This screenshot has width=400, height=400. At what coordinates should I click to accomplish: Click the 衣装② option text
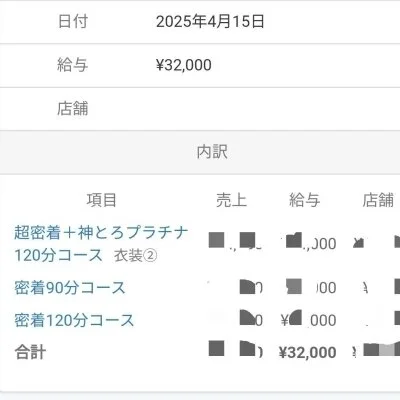click(x=136, y=256)
